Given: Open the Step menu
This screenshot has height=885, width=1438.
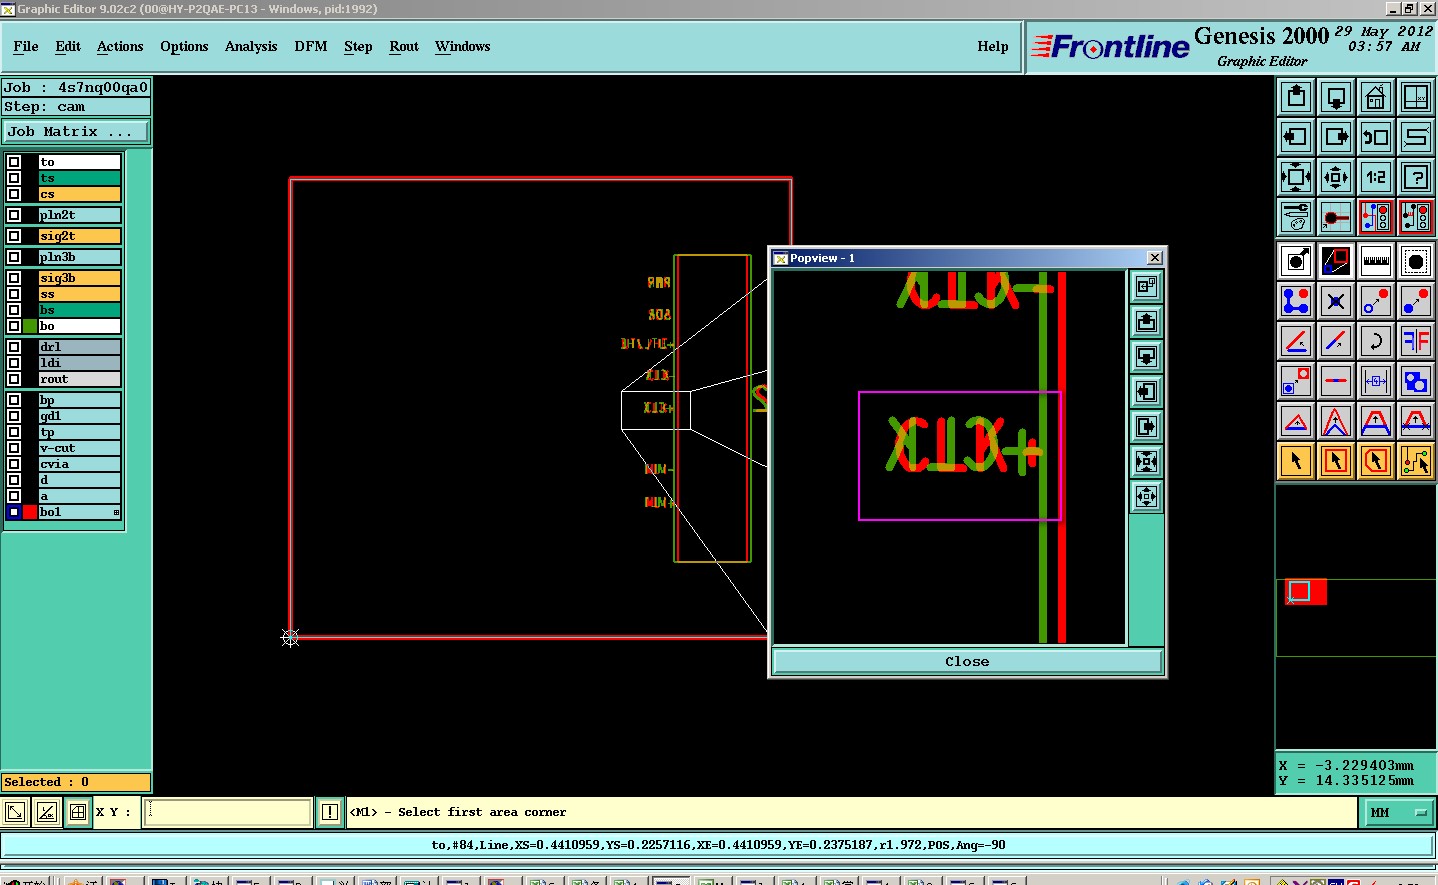Looking at the screenshot, I should (358, 46).
